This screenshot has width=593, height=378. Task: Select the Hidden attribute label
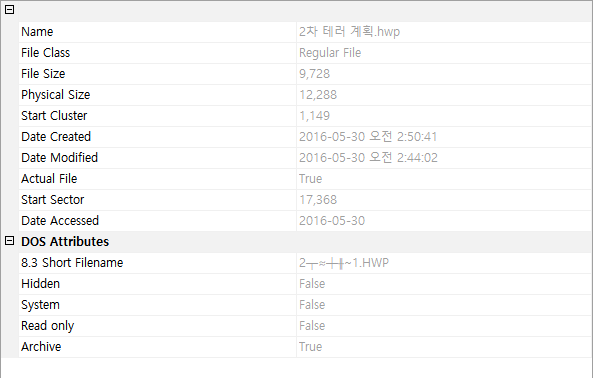[x=40, y=284]
